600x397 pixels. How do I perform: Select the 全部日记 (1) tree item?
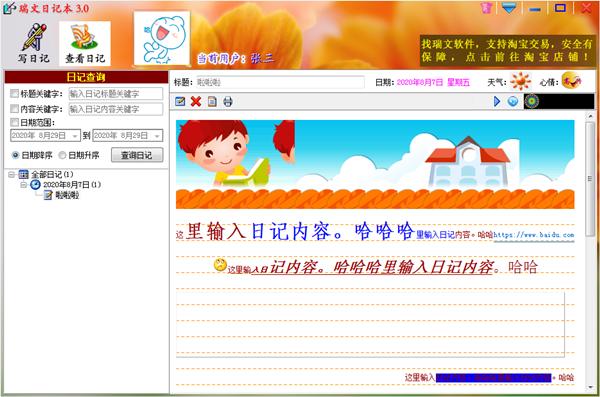pyautogui.click(x=52, y=175)
